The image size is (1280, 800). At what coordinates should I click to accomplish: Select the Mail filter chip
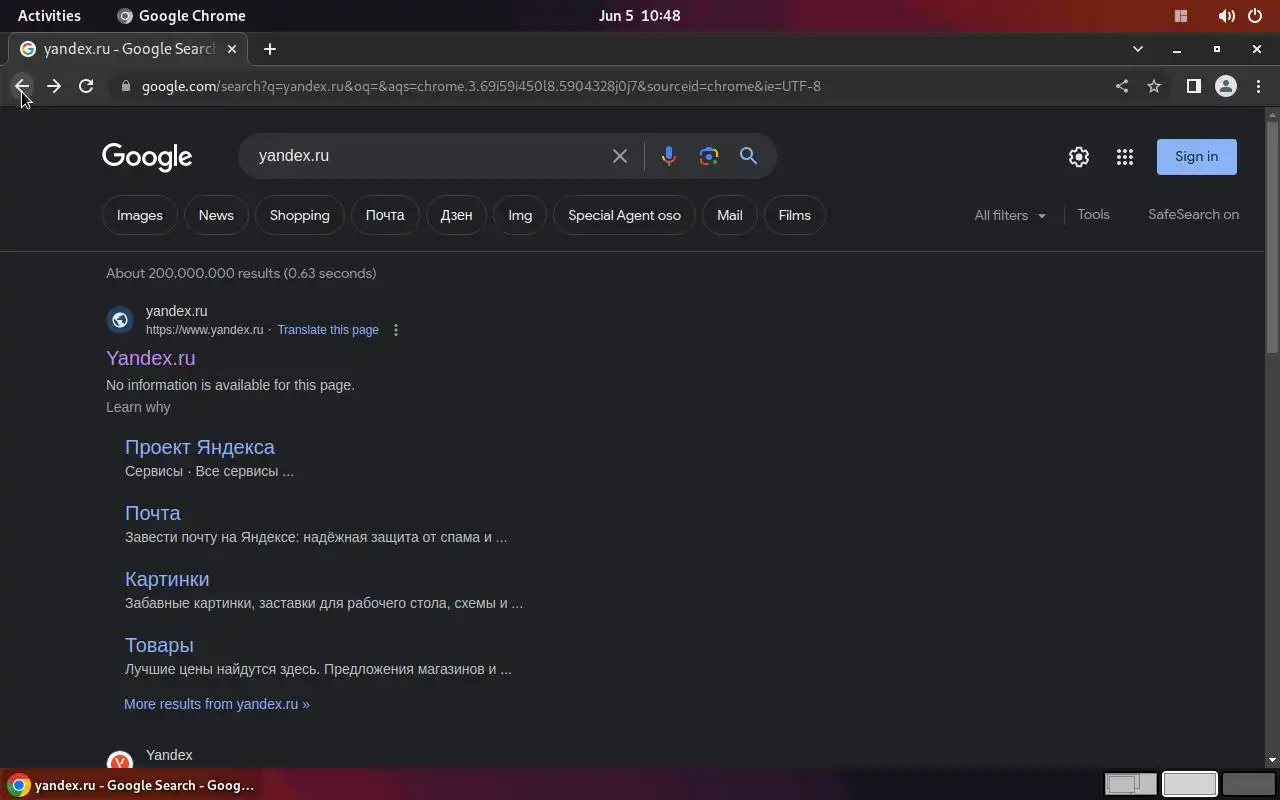(730, 215)
